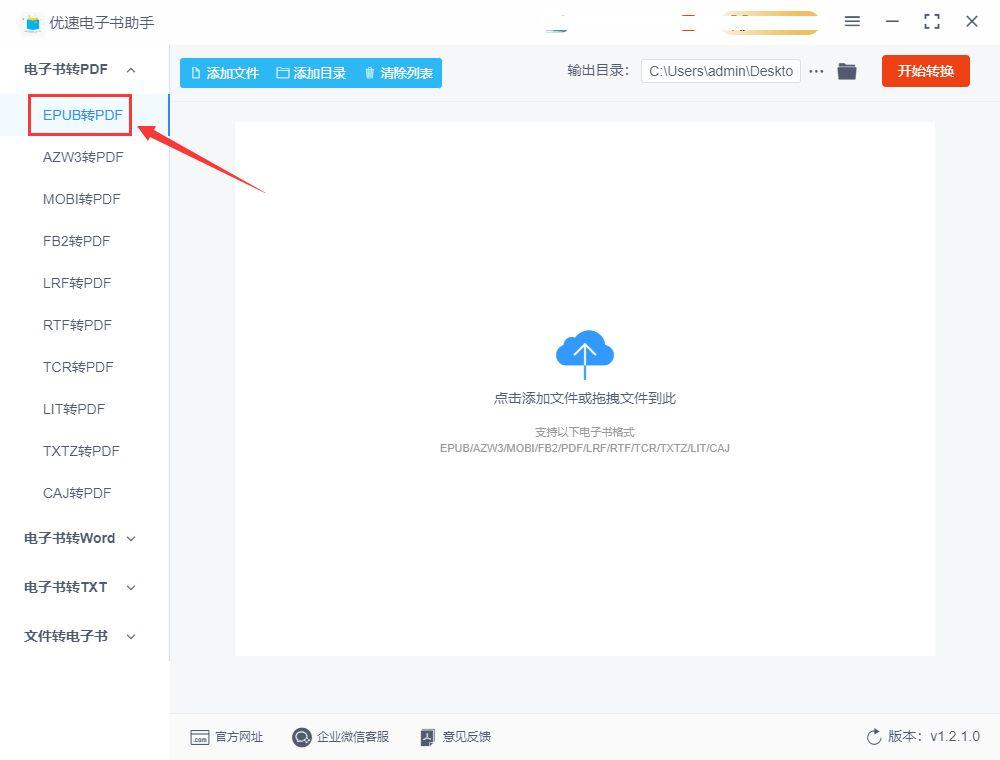Click the cloud upload icon

tap(585, 354)
